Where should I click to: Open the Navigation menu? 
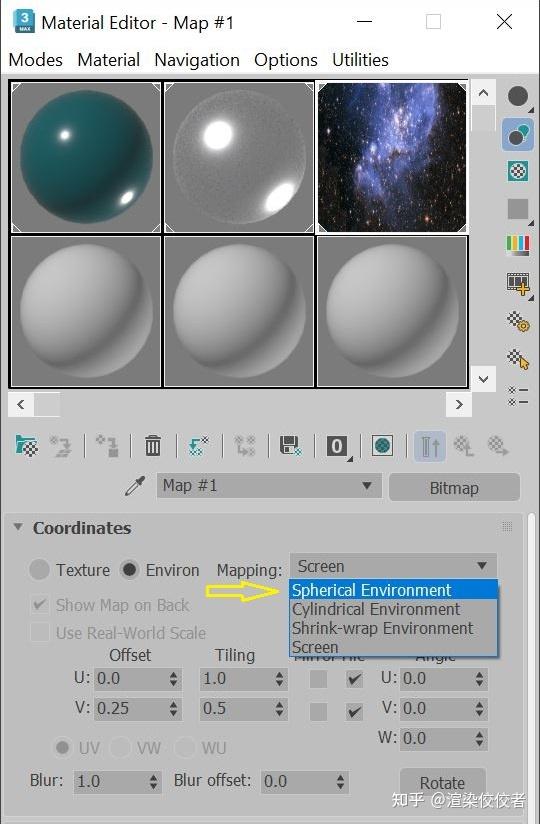click(197, 60)
